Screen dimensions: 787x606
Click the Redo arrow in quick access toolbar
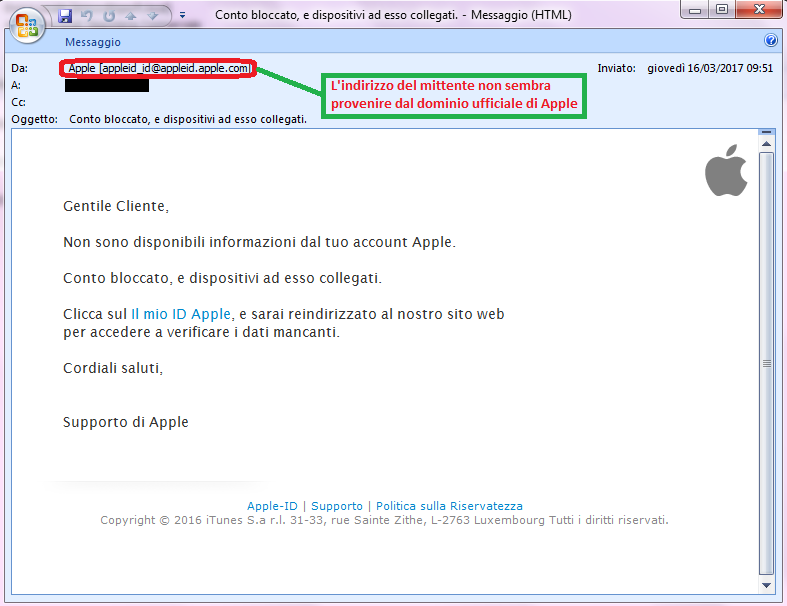[109, 16]
